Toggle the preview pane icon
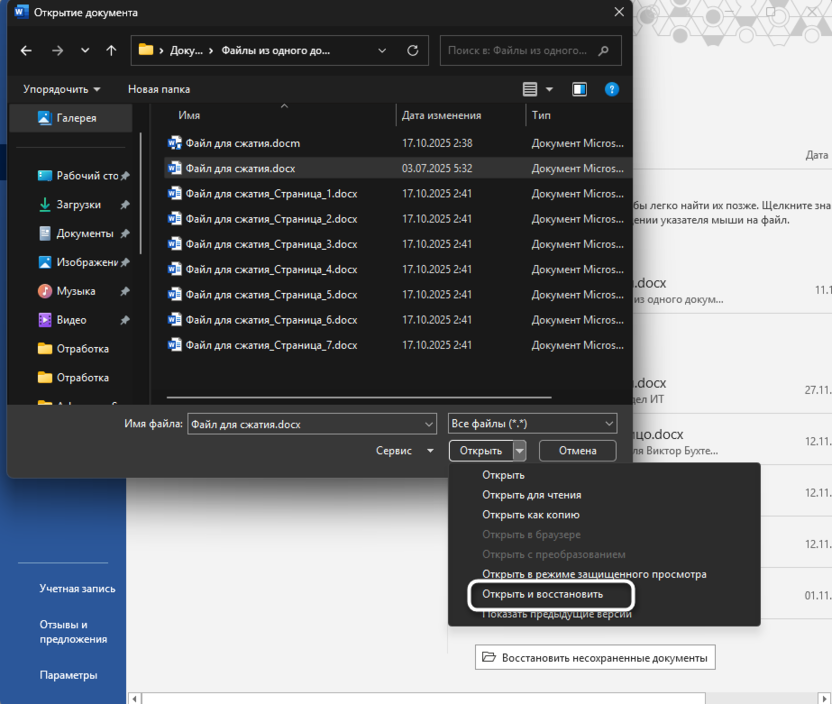This screenshot has height=704, width=832. click(579, 90)
